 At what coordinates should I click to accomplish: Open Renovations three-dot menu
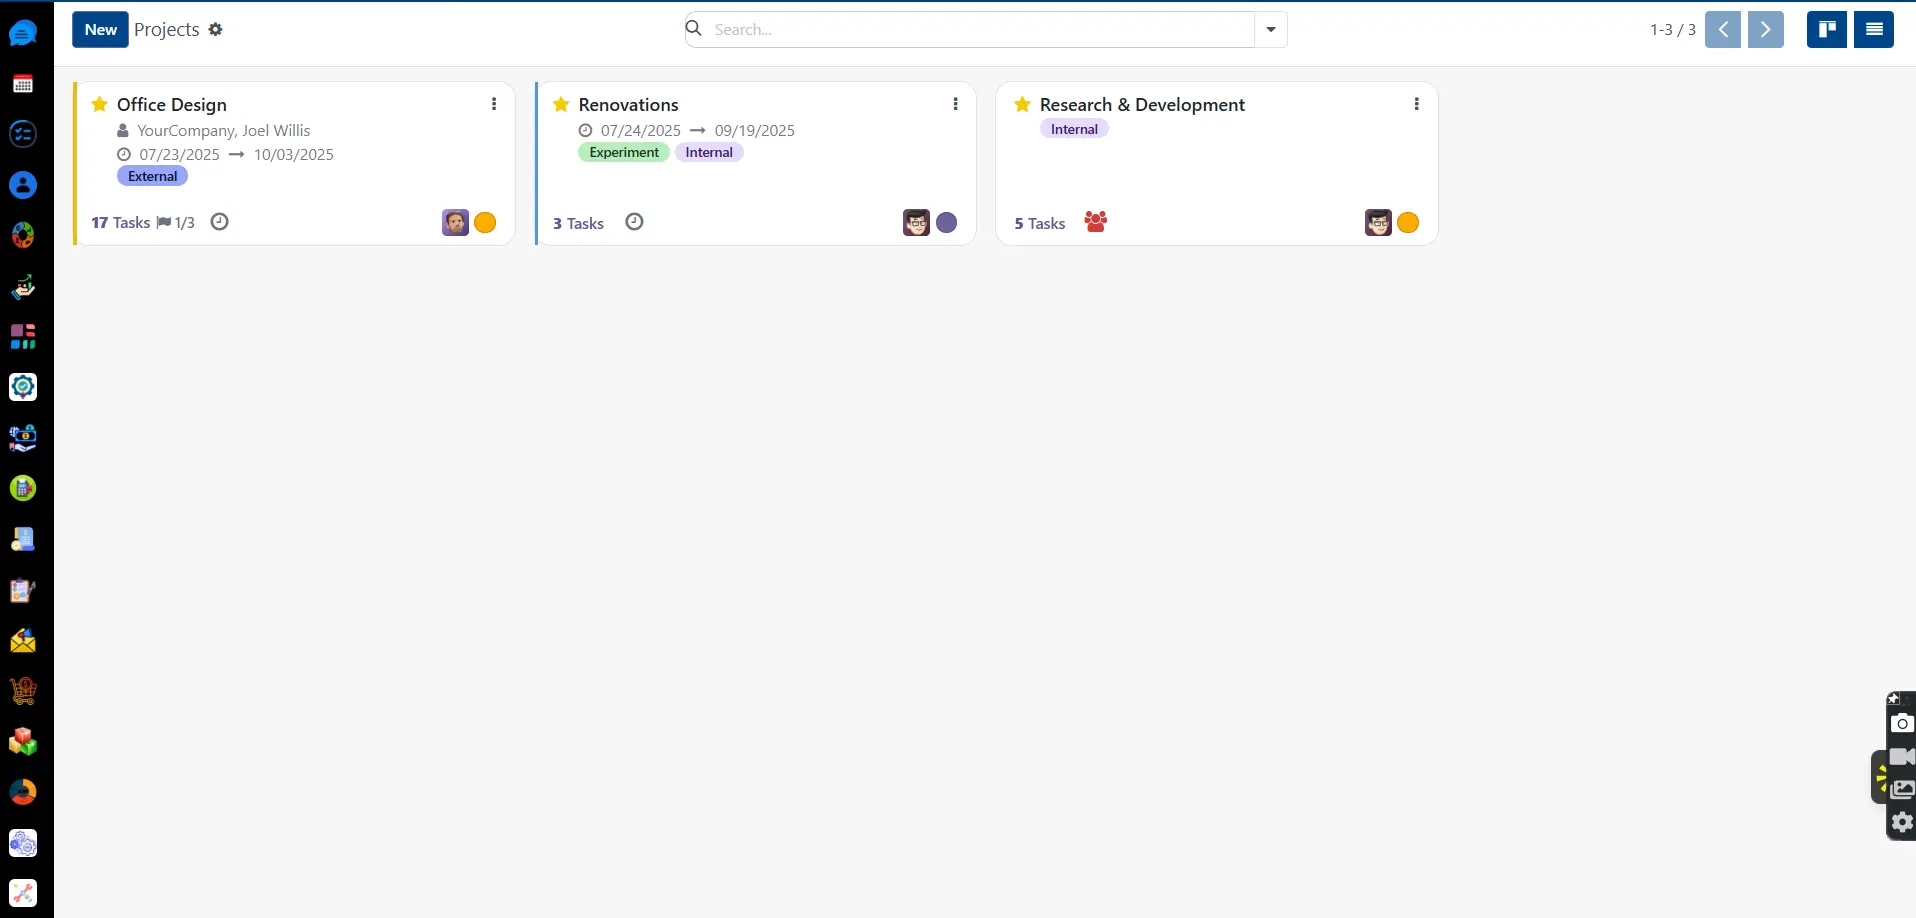(x=955, y=103)
